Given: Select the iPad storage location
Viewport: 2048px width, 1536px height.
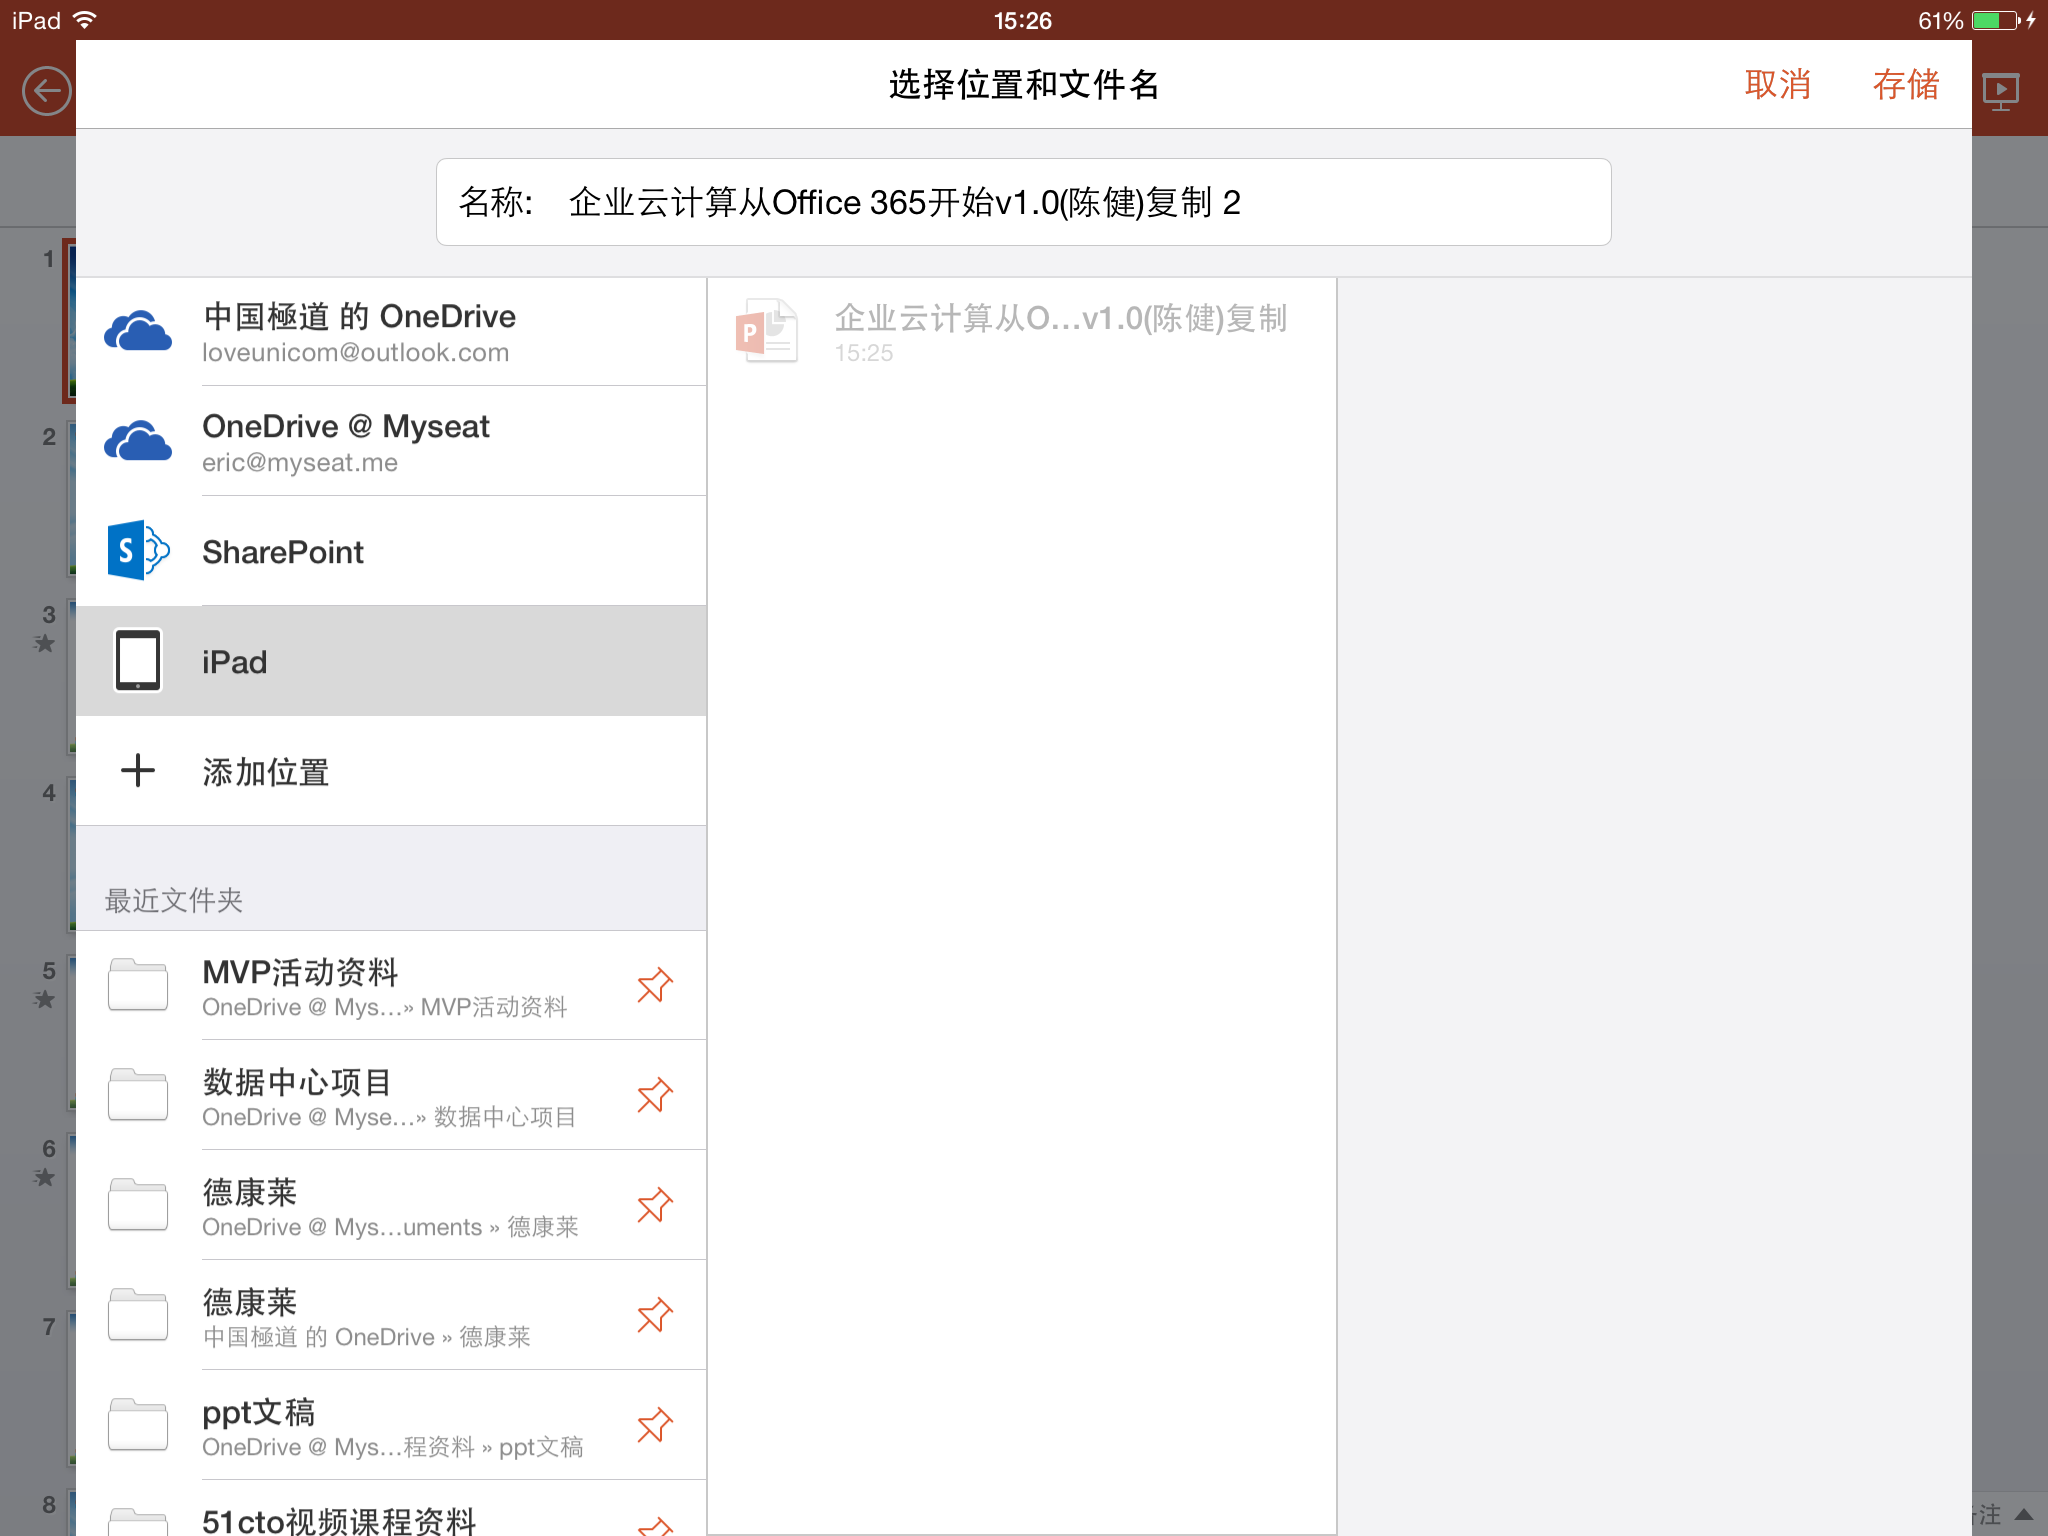Looking at the screenshot, I should click(x=391, y=661).
